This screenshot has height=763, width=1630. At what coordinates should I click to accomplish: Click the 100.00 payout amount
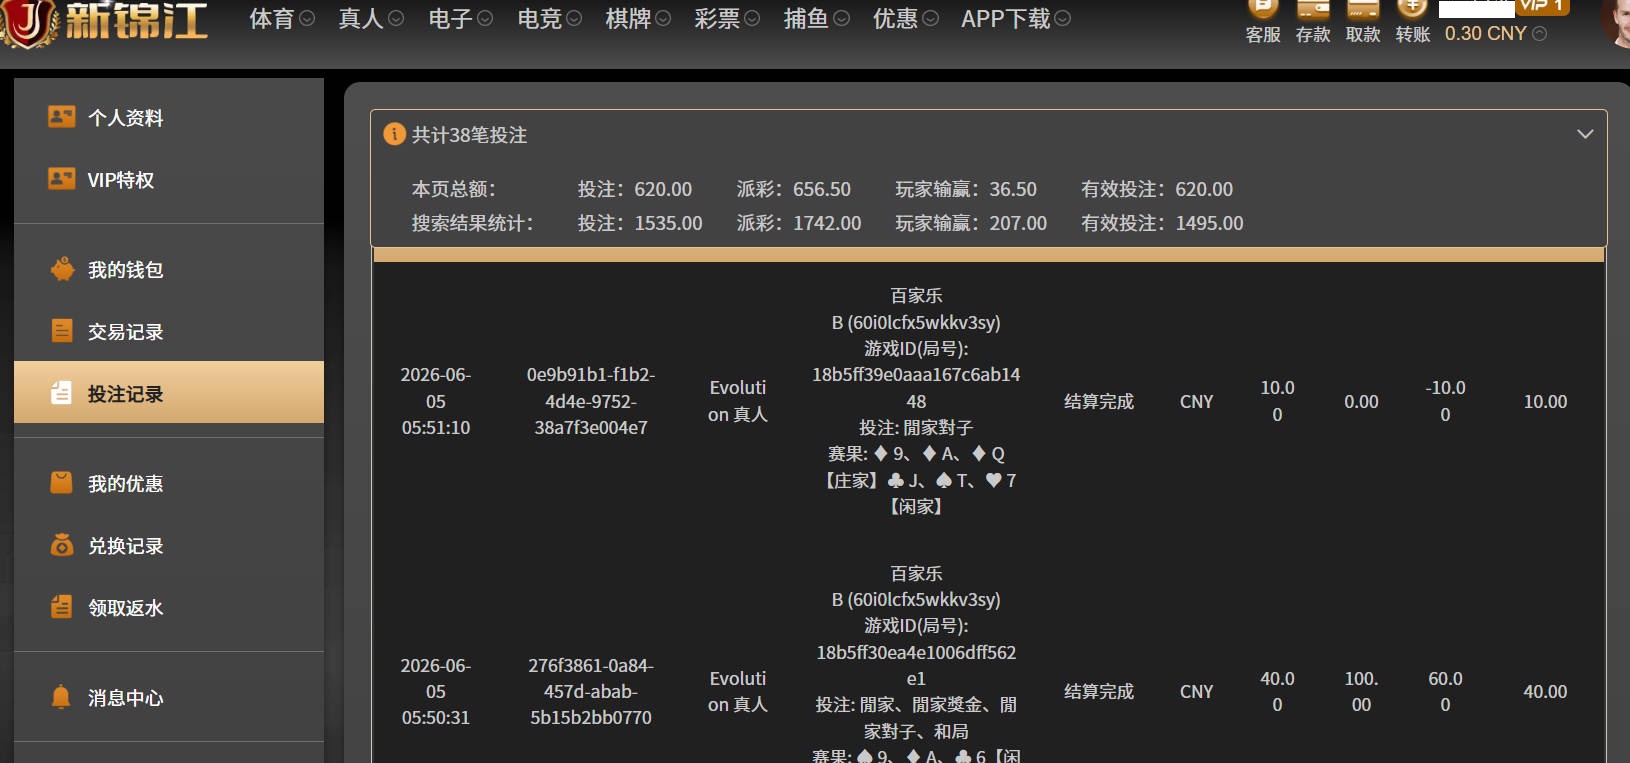[x=1361, y=692]
